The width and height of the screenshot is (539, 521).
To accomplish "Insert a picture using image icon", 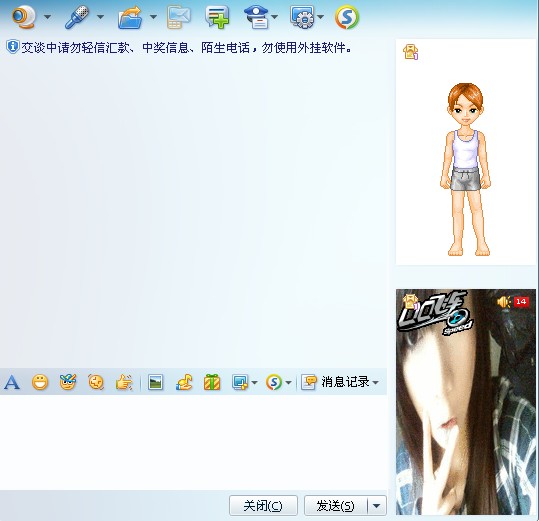I will [155, 382].
